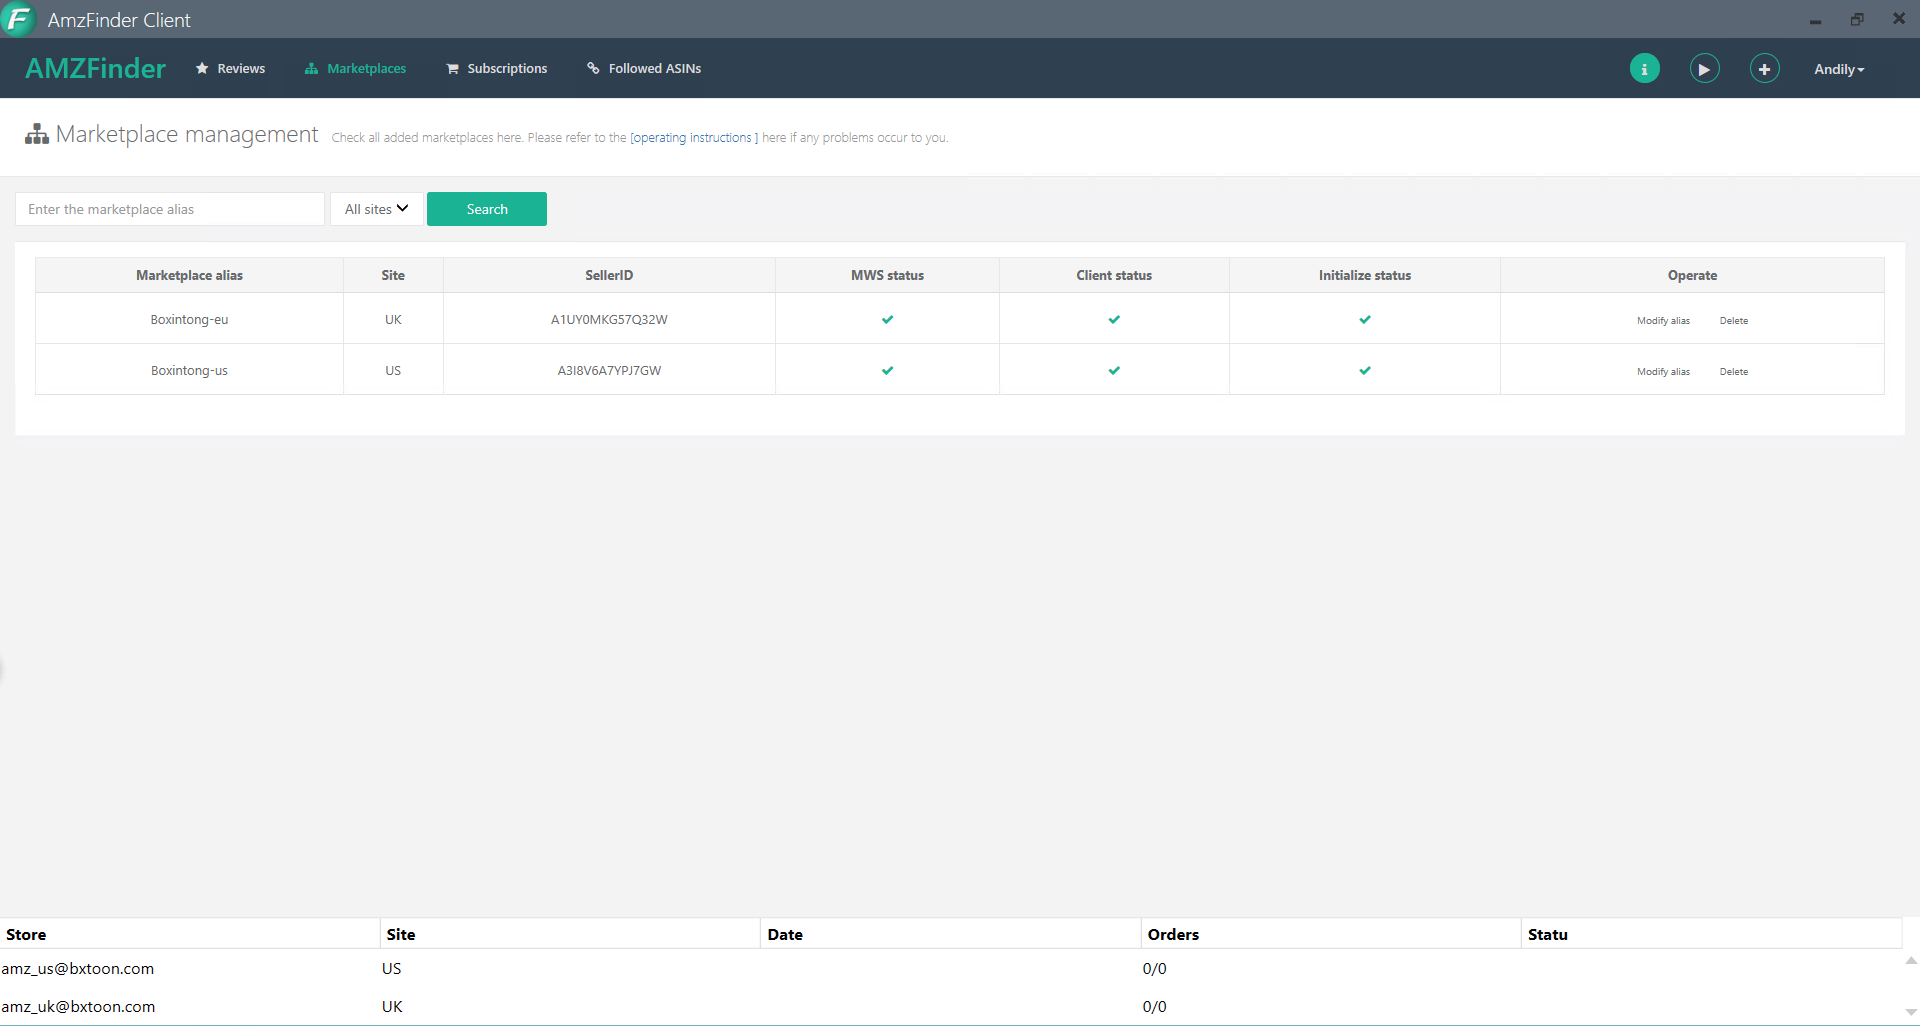1920x1031 pixels.
Task: Click Client status checkmark for Boxintong-us
Action: pos(1114,371)
